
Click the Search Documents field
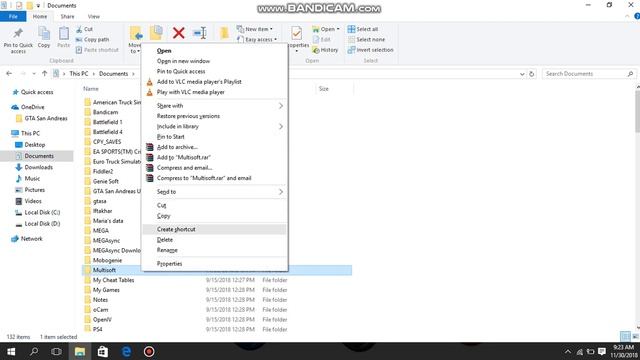(x=589, y=74)
